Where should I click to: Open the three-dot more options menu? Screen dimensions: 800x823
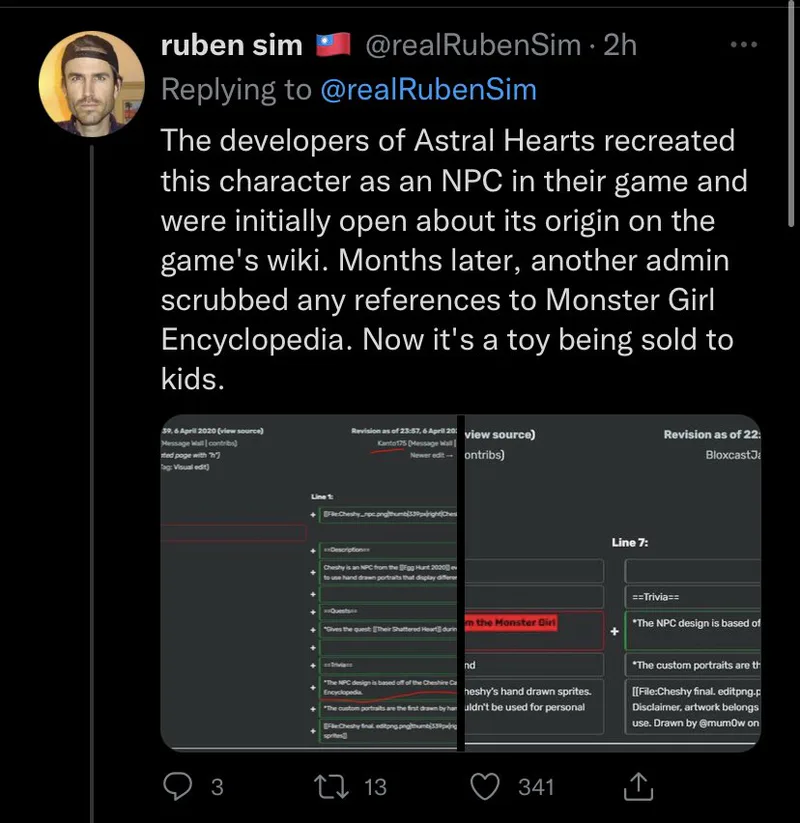click(x=744, y=45)
